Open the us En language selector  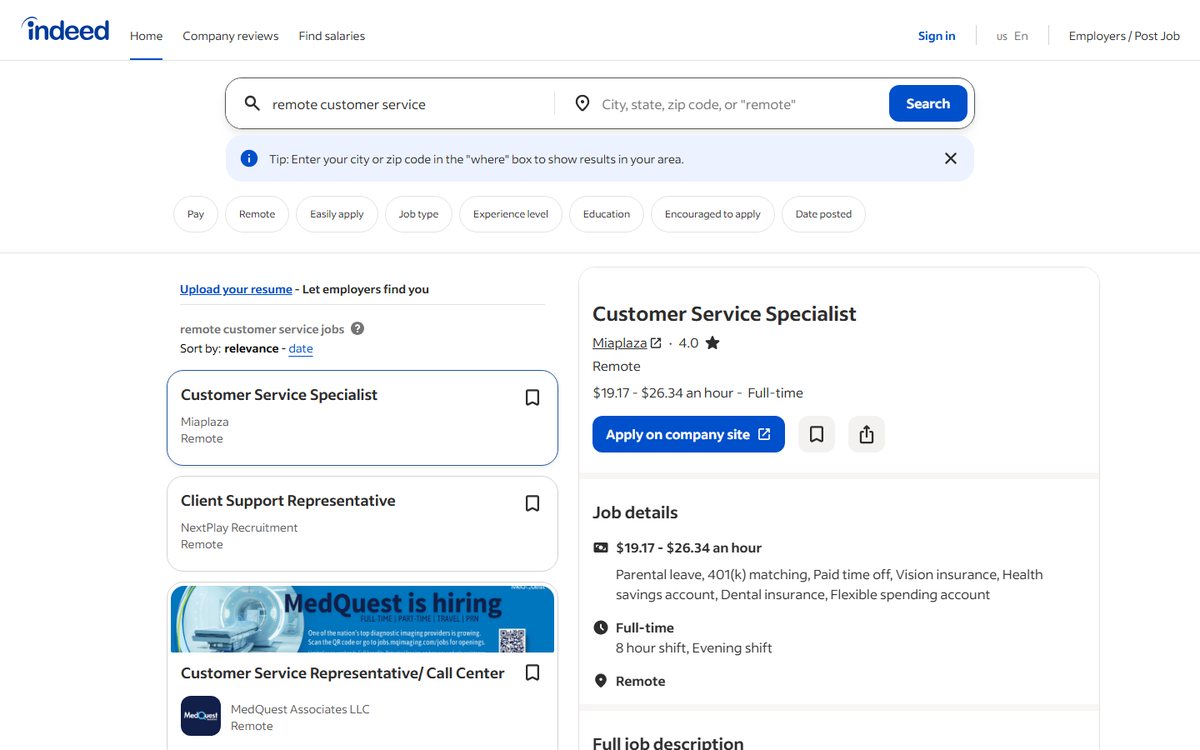click(1012, 36)
